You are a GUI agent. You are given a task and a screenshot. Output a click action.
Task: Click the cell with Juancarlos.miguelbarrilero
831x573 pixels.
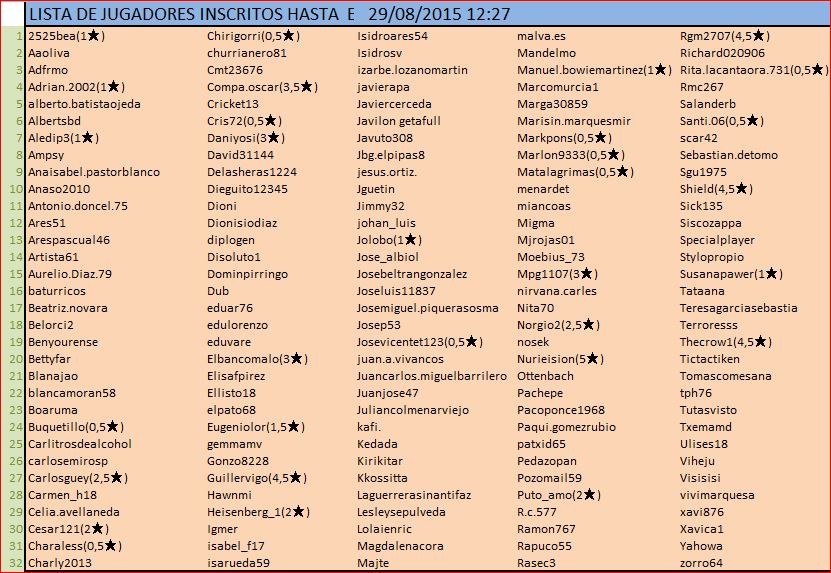tap(432, 376)
